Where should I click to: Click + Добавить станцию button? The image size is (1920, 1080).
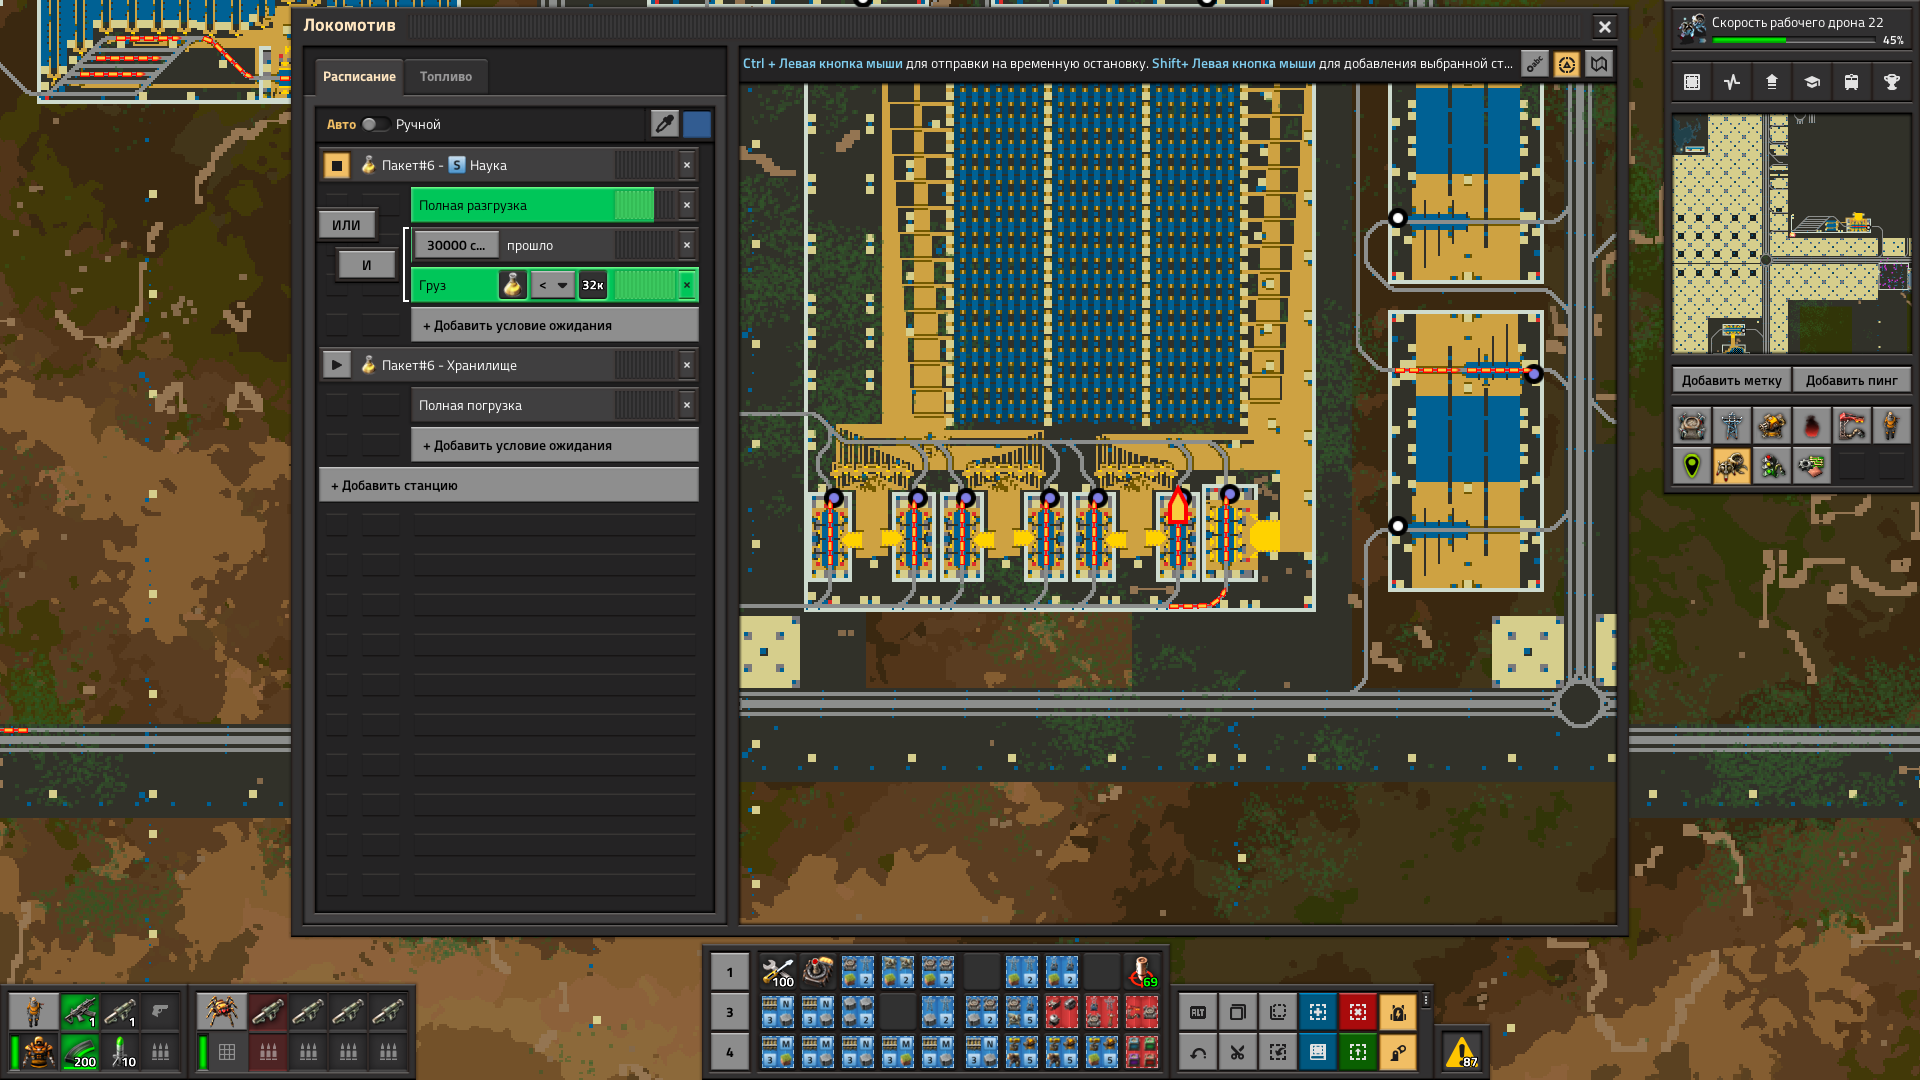point(509,485)
